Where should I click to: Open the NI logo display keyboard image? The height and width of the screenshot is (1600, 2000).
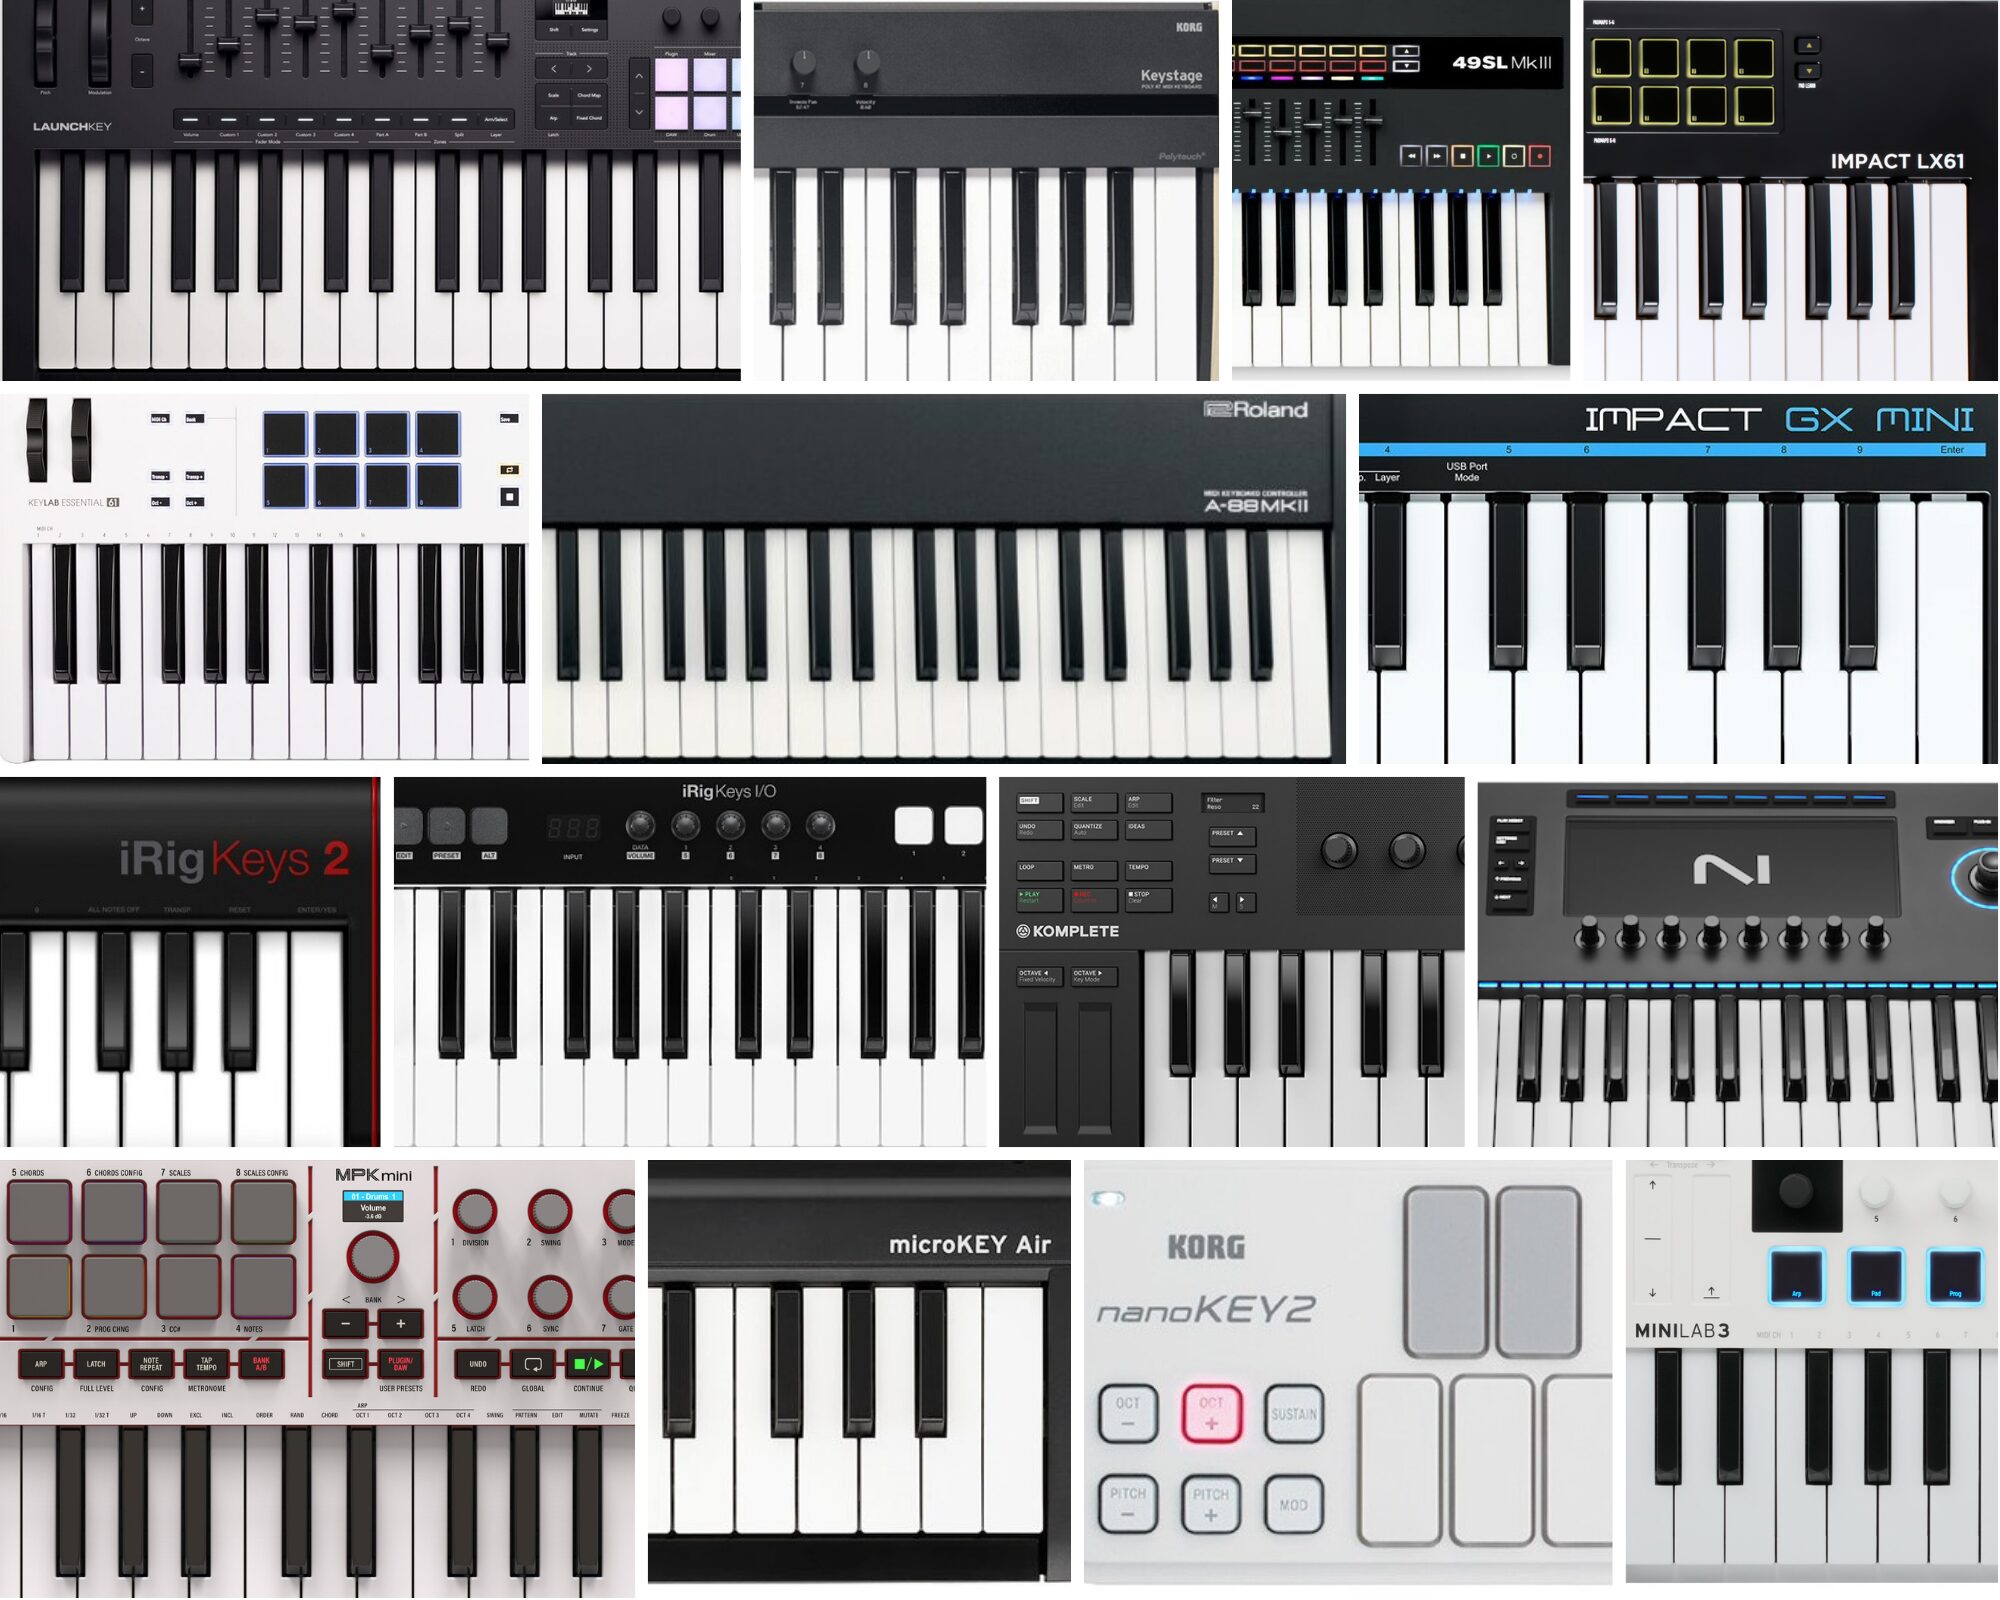click(x=1738, y=962)
